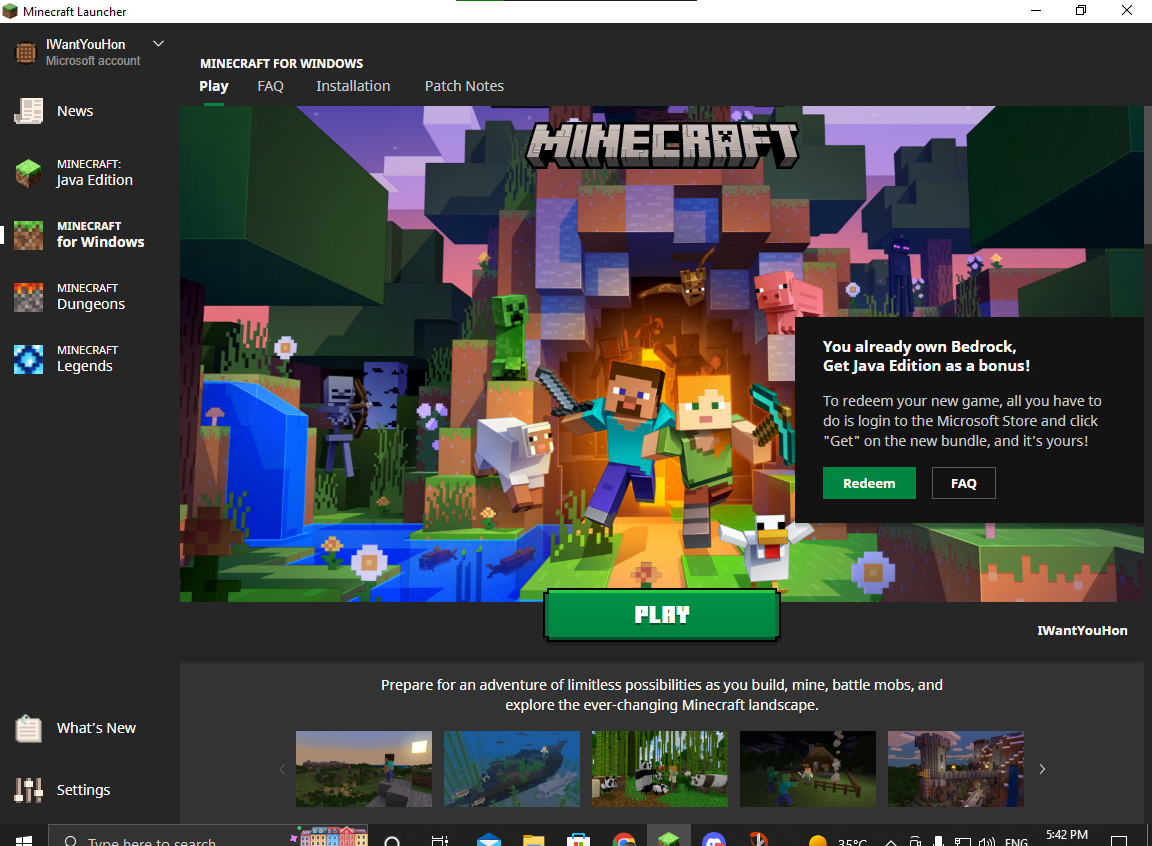1152x846 pixels.
Task: Open the Microsoft Store from the taskbar
Action: pos(577,838)
